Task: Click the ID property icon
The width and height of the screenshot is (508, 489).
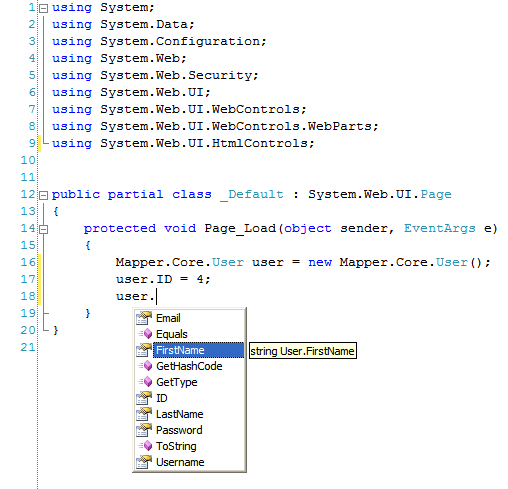Action: 144,398
